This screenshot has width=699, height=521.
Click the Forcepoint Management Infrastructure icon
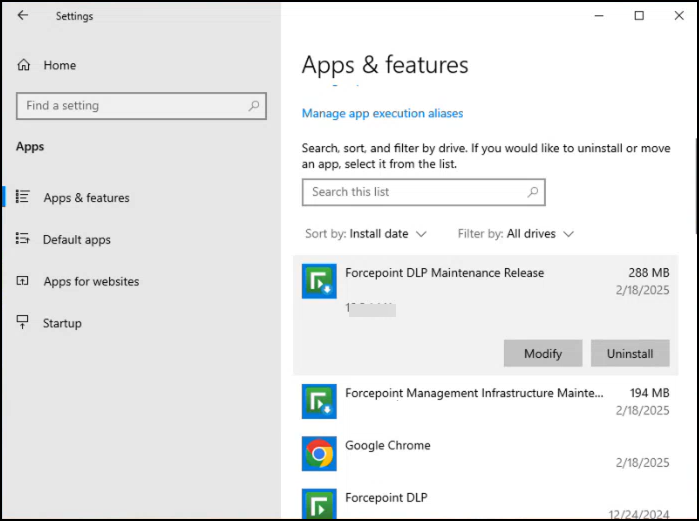click(x=319, y=401)
